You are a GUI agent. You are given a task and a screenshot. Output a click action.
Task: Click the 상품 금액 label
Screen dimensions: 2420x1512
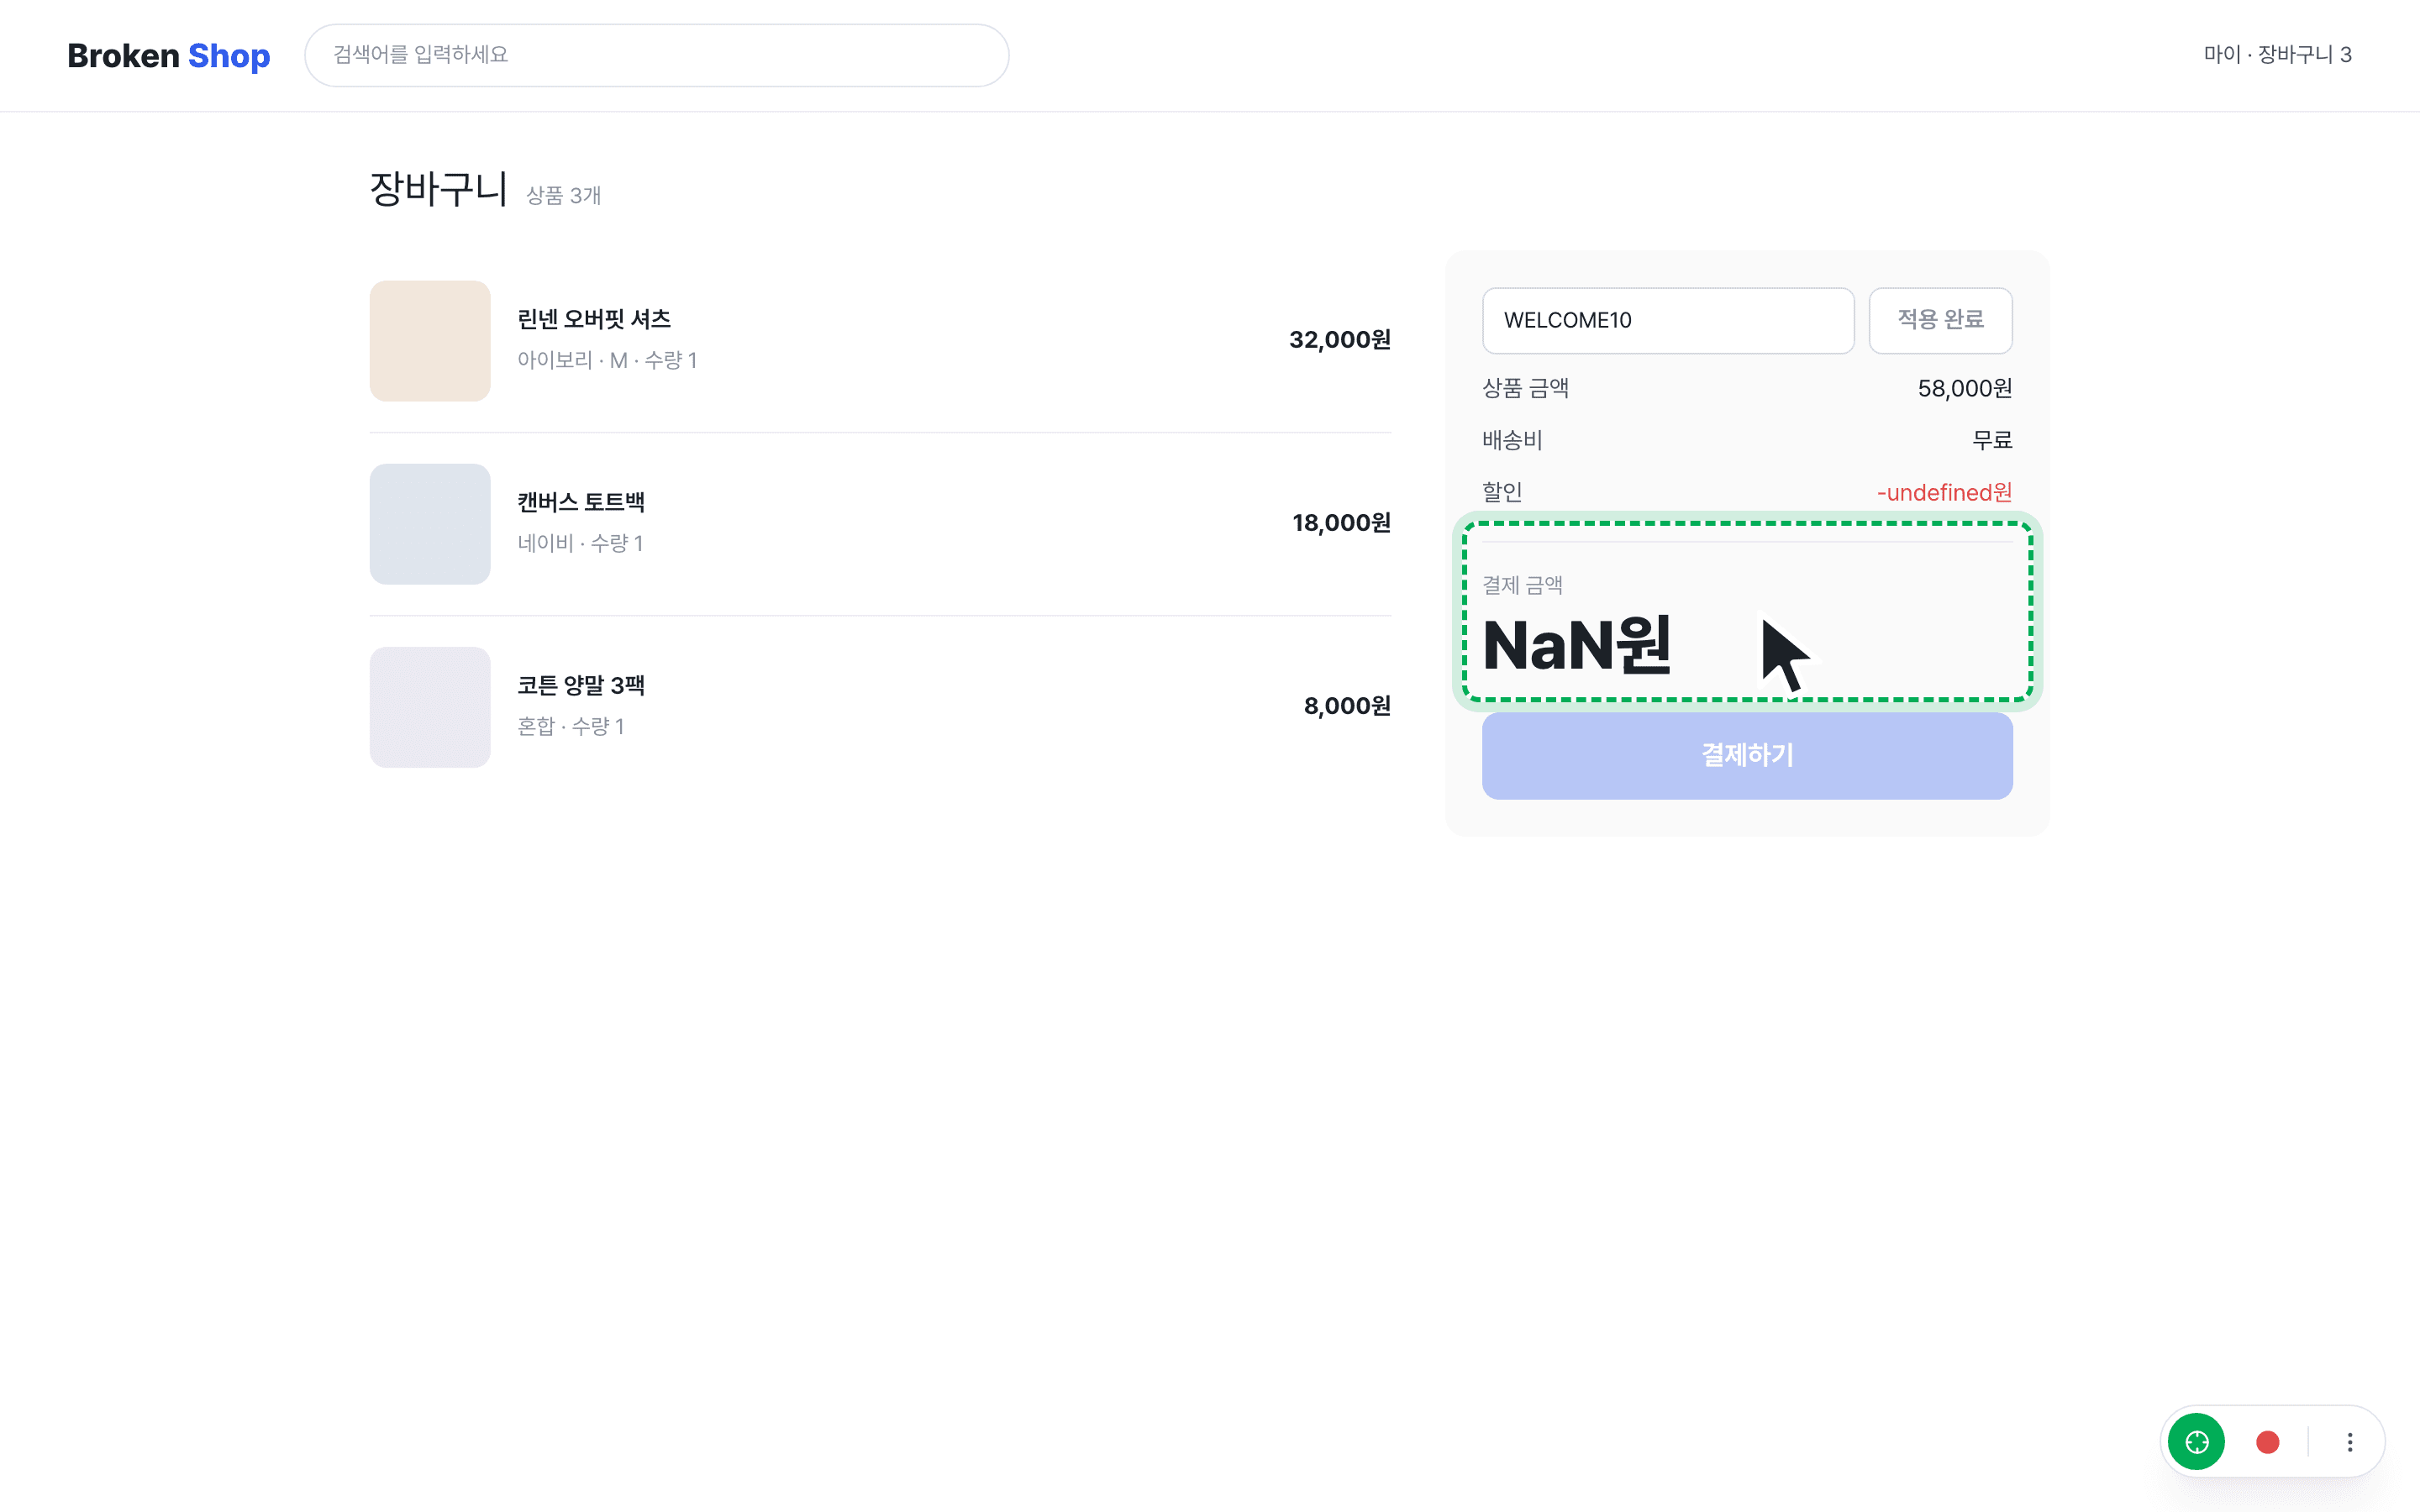[1525, 388]
